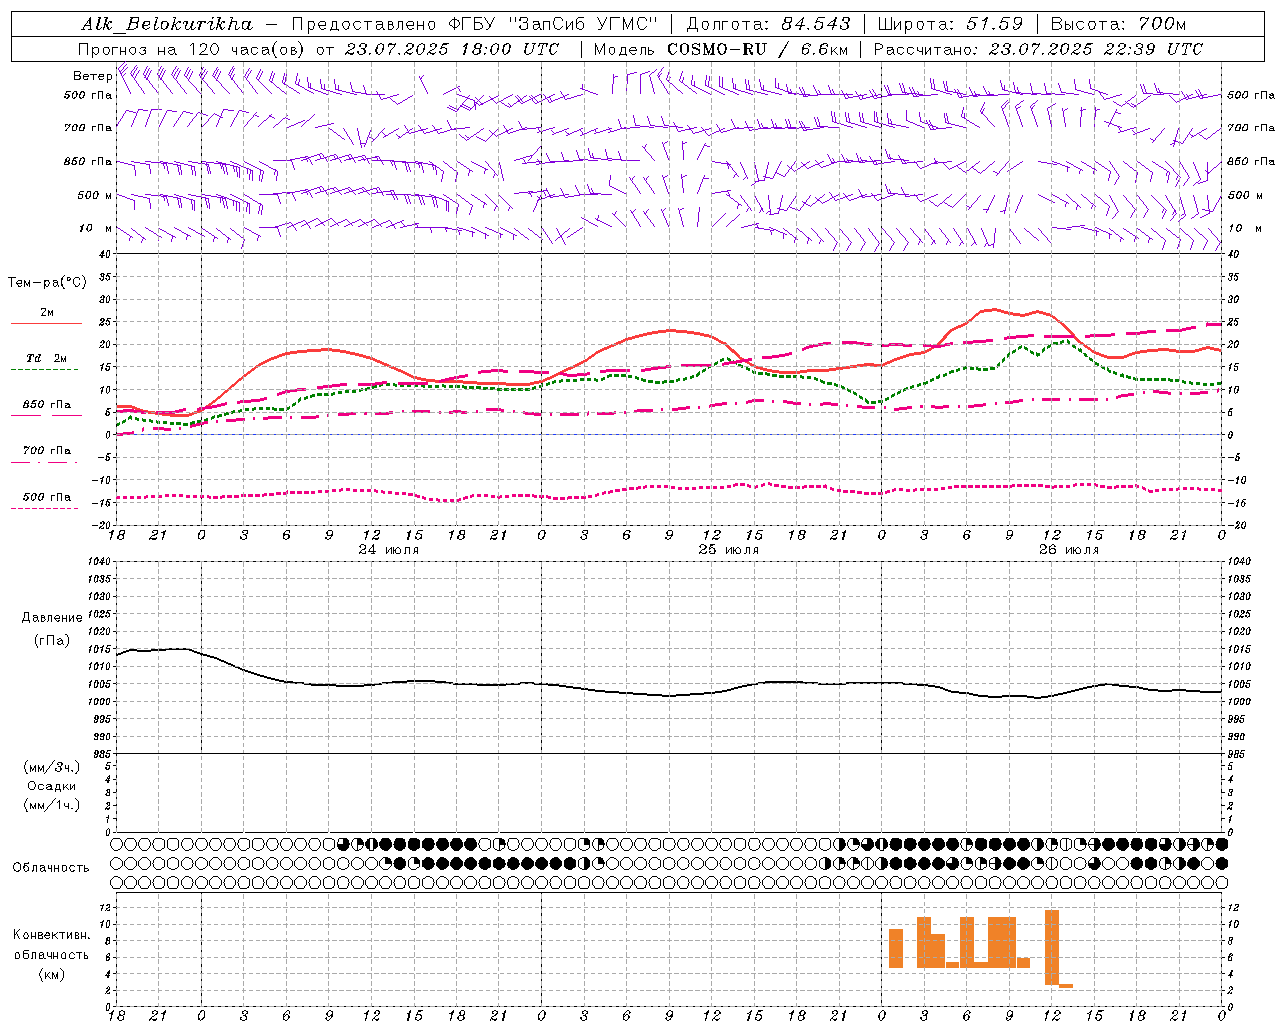Click the "25 июля" date label
1280x1024 pixels.
point(729,550)
